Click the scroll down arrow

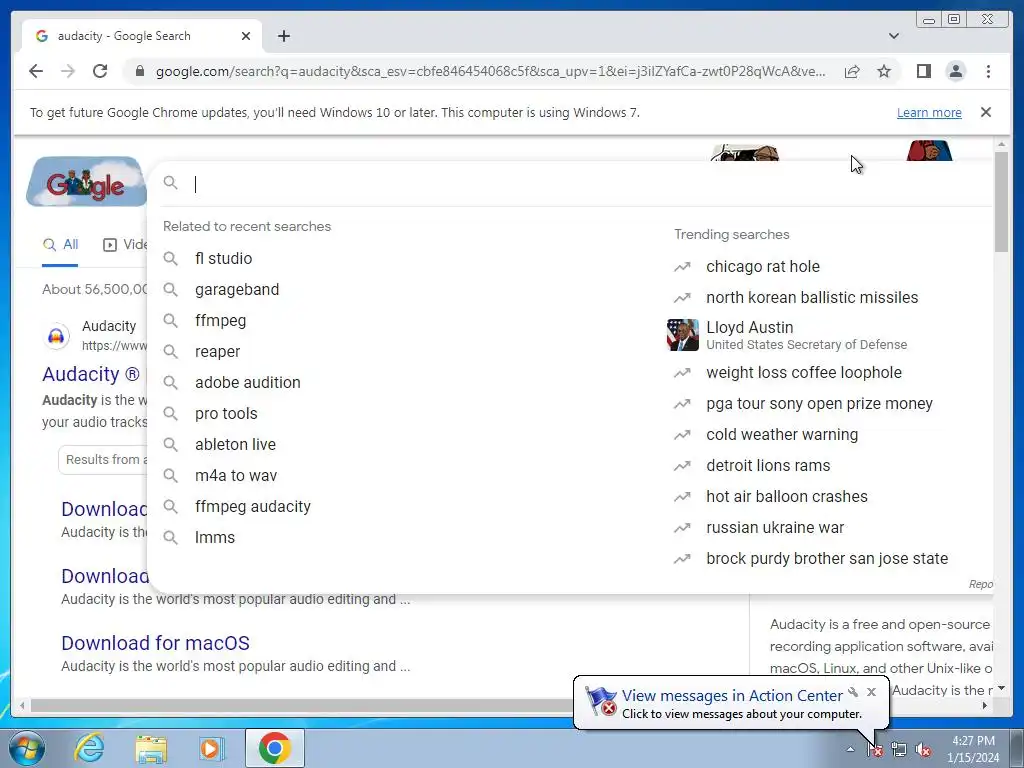1001,688
